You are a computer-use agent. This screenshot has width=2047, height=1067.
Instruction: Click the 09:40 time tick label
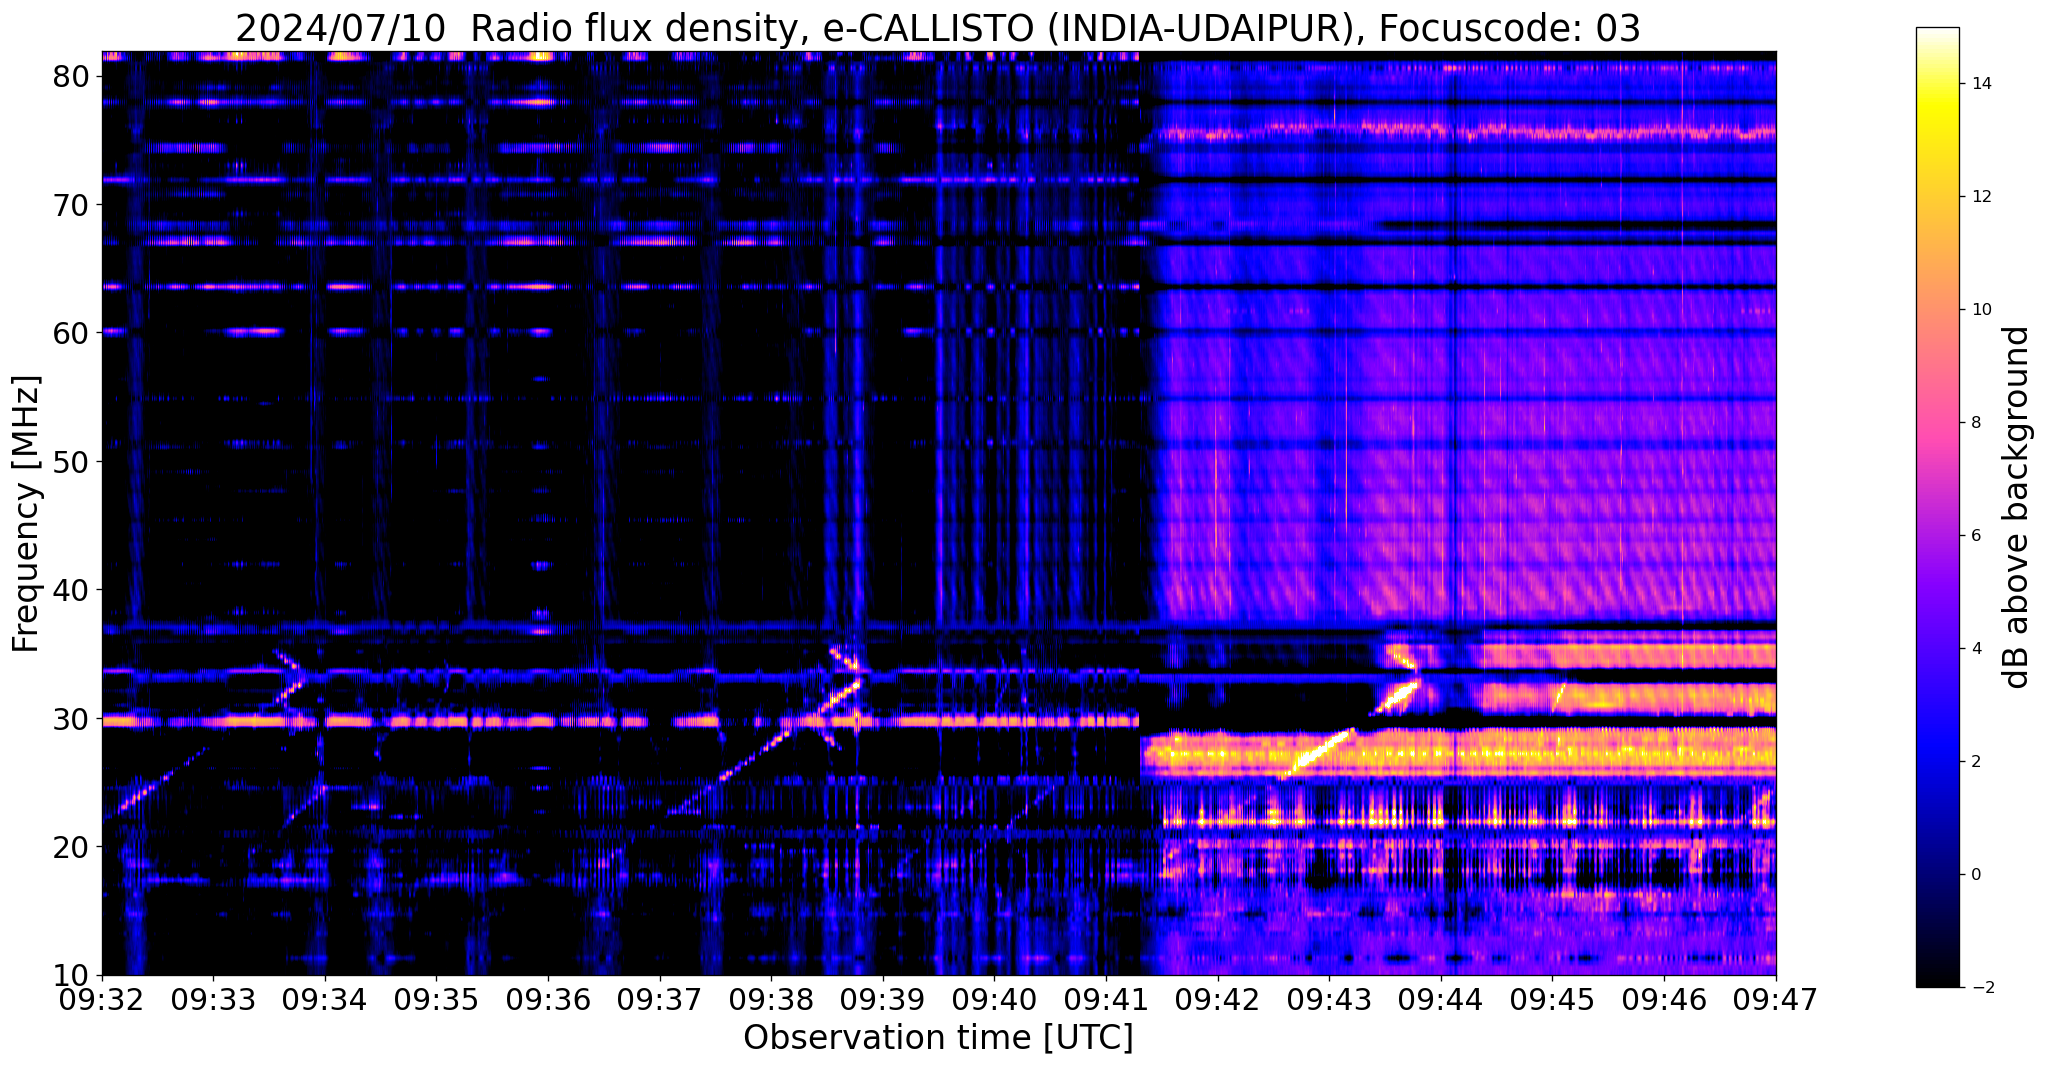pos(994,999)
